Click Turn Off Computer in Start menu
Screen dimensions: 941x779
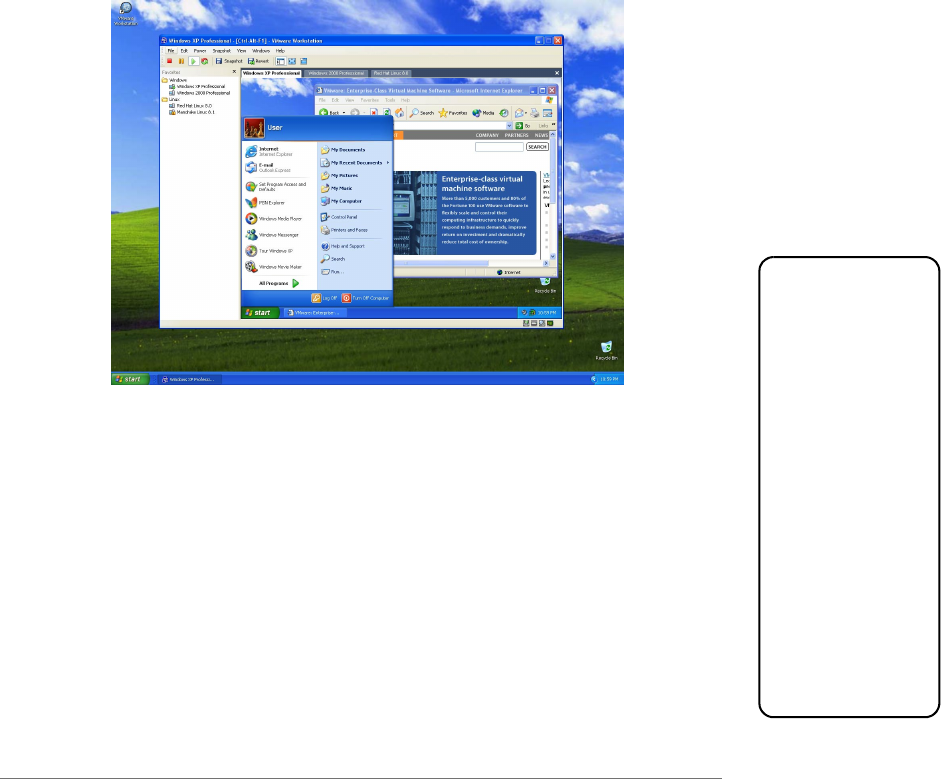(x=365, y=298)
